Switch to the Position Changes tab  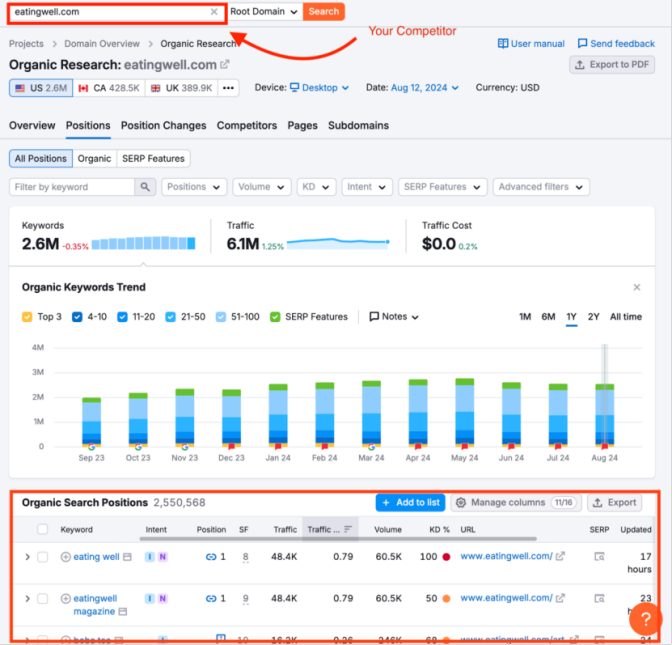click(163, 126)
